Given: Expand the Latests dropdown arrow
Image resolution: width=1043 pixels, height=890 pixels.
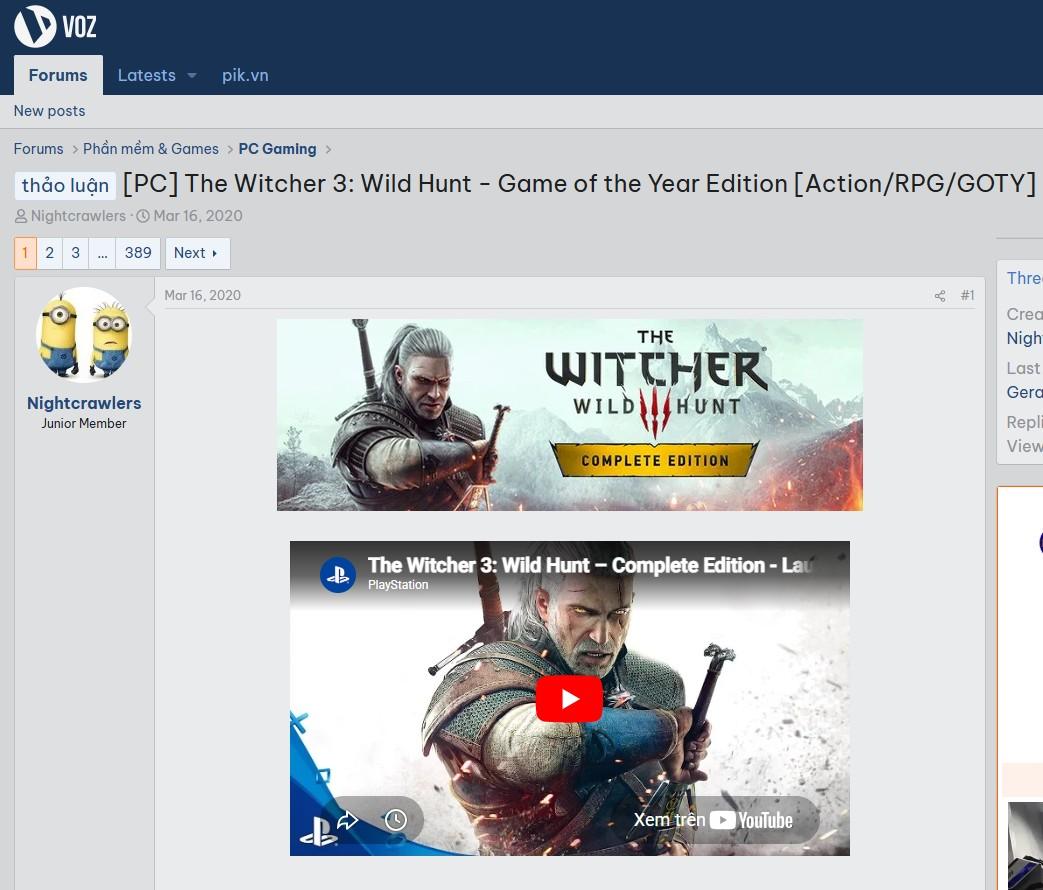Looking at the screenshot, I should (192, 76).
